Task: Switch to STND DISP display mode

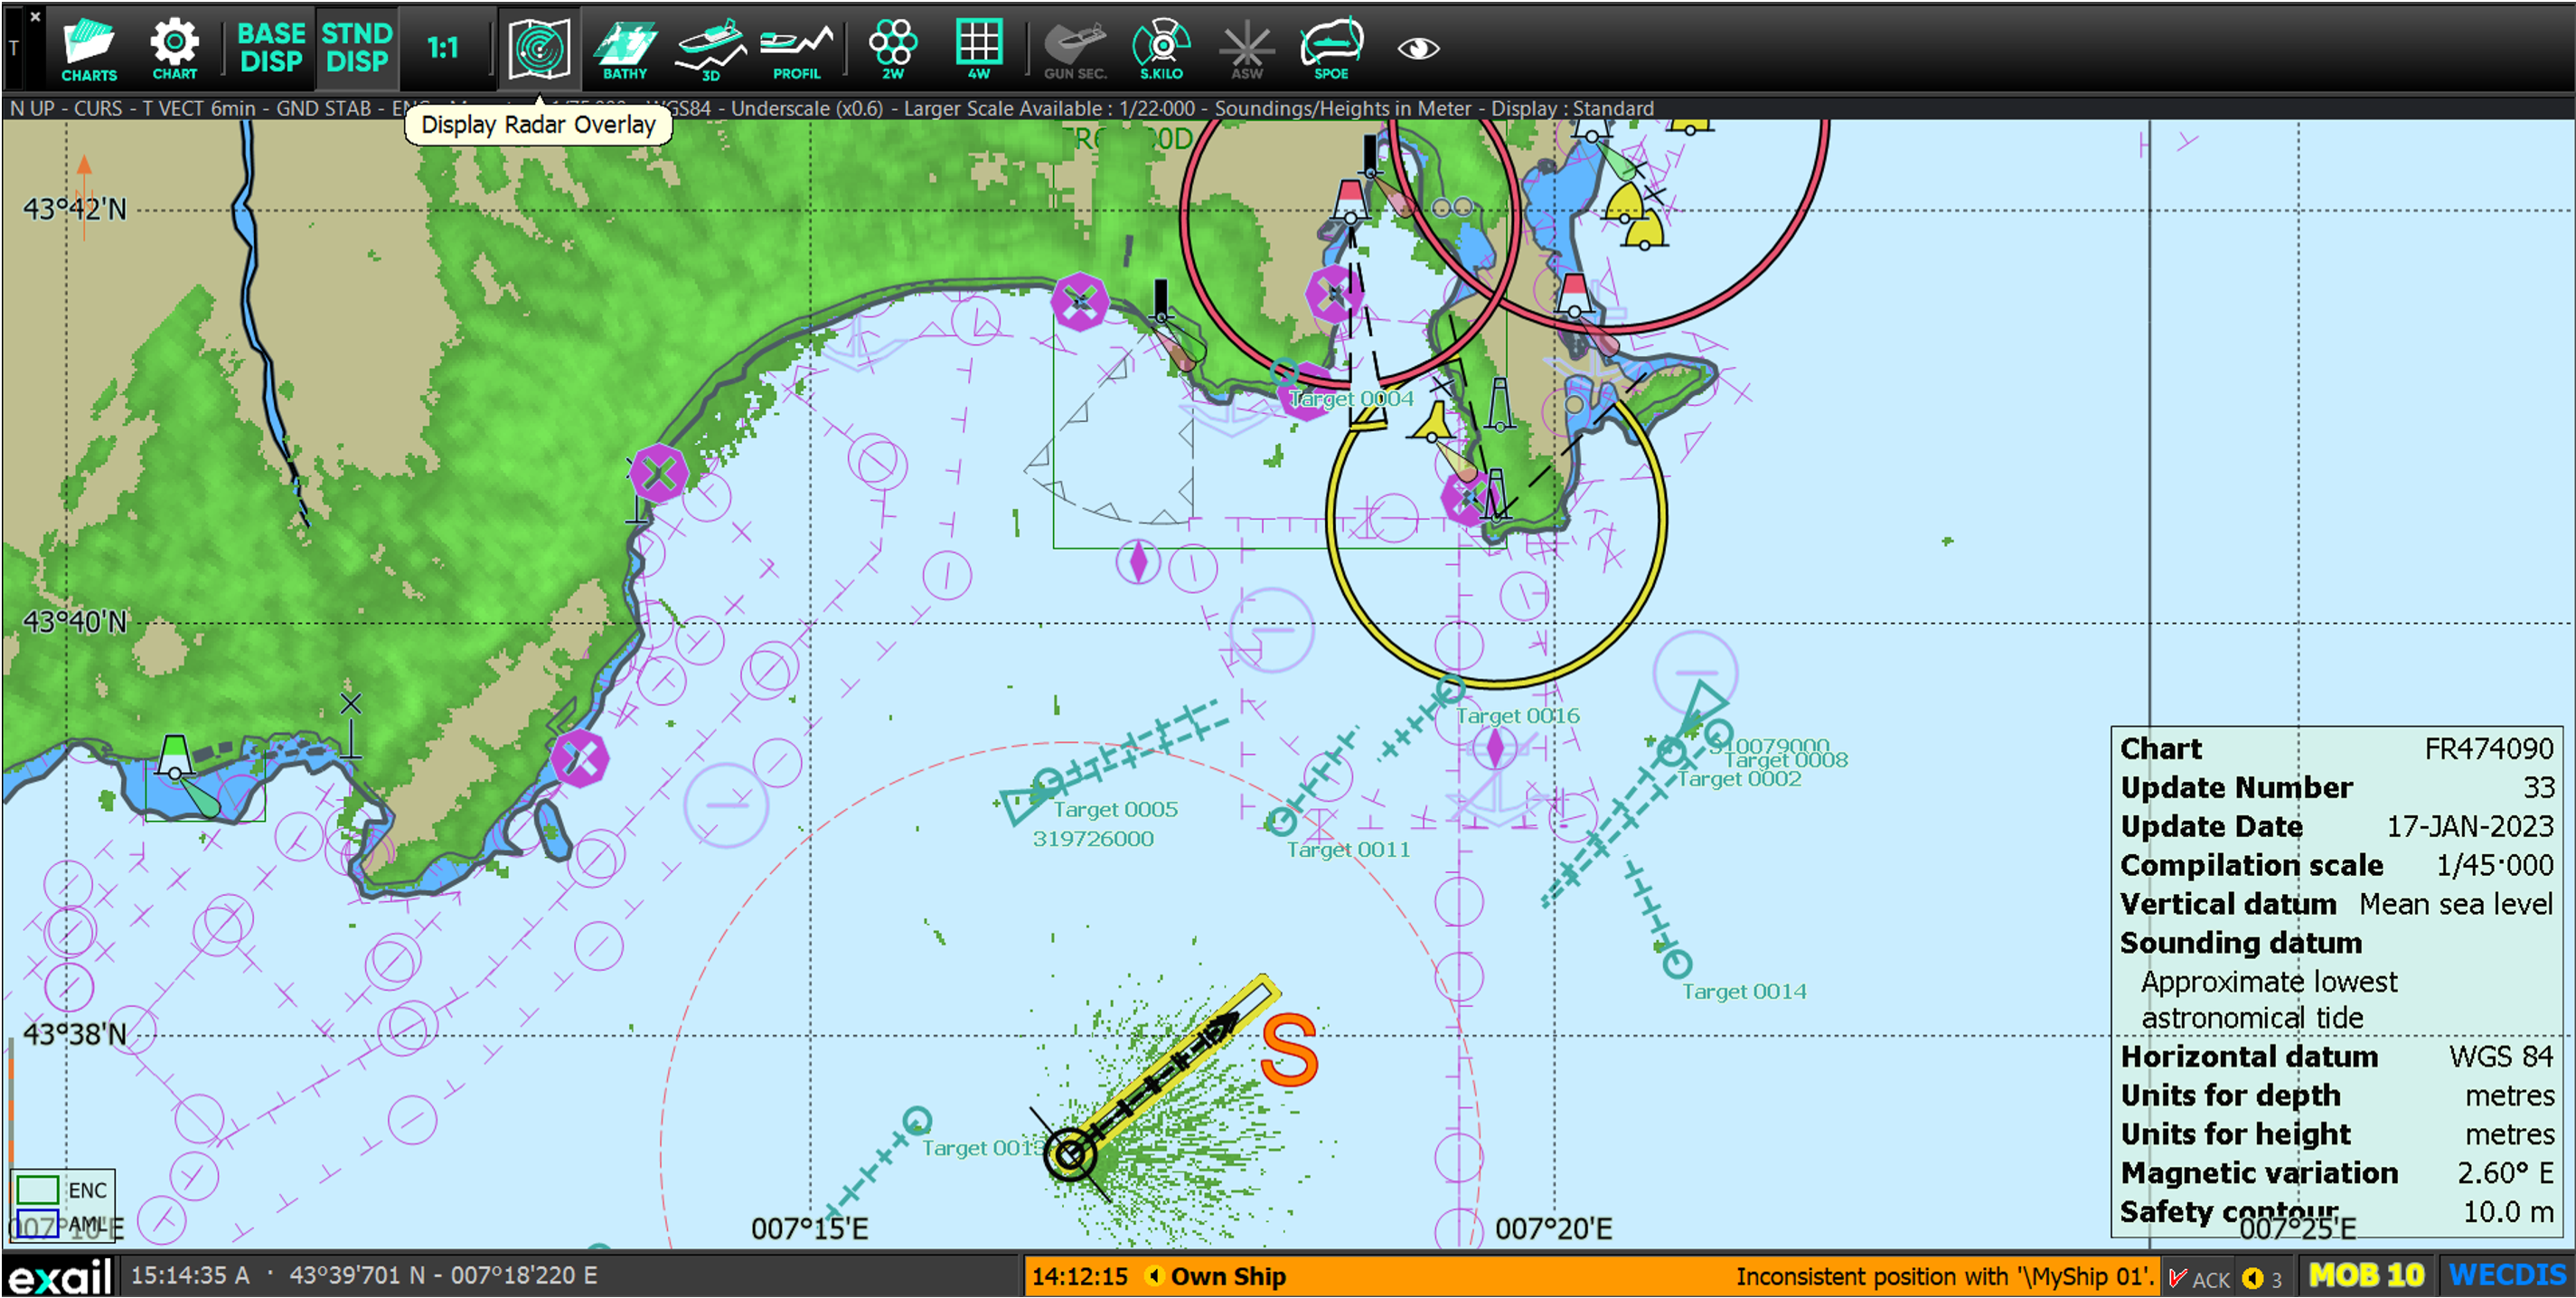Action: pyautogui.click(x=357, y=48)
